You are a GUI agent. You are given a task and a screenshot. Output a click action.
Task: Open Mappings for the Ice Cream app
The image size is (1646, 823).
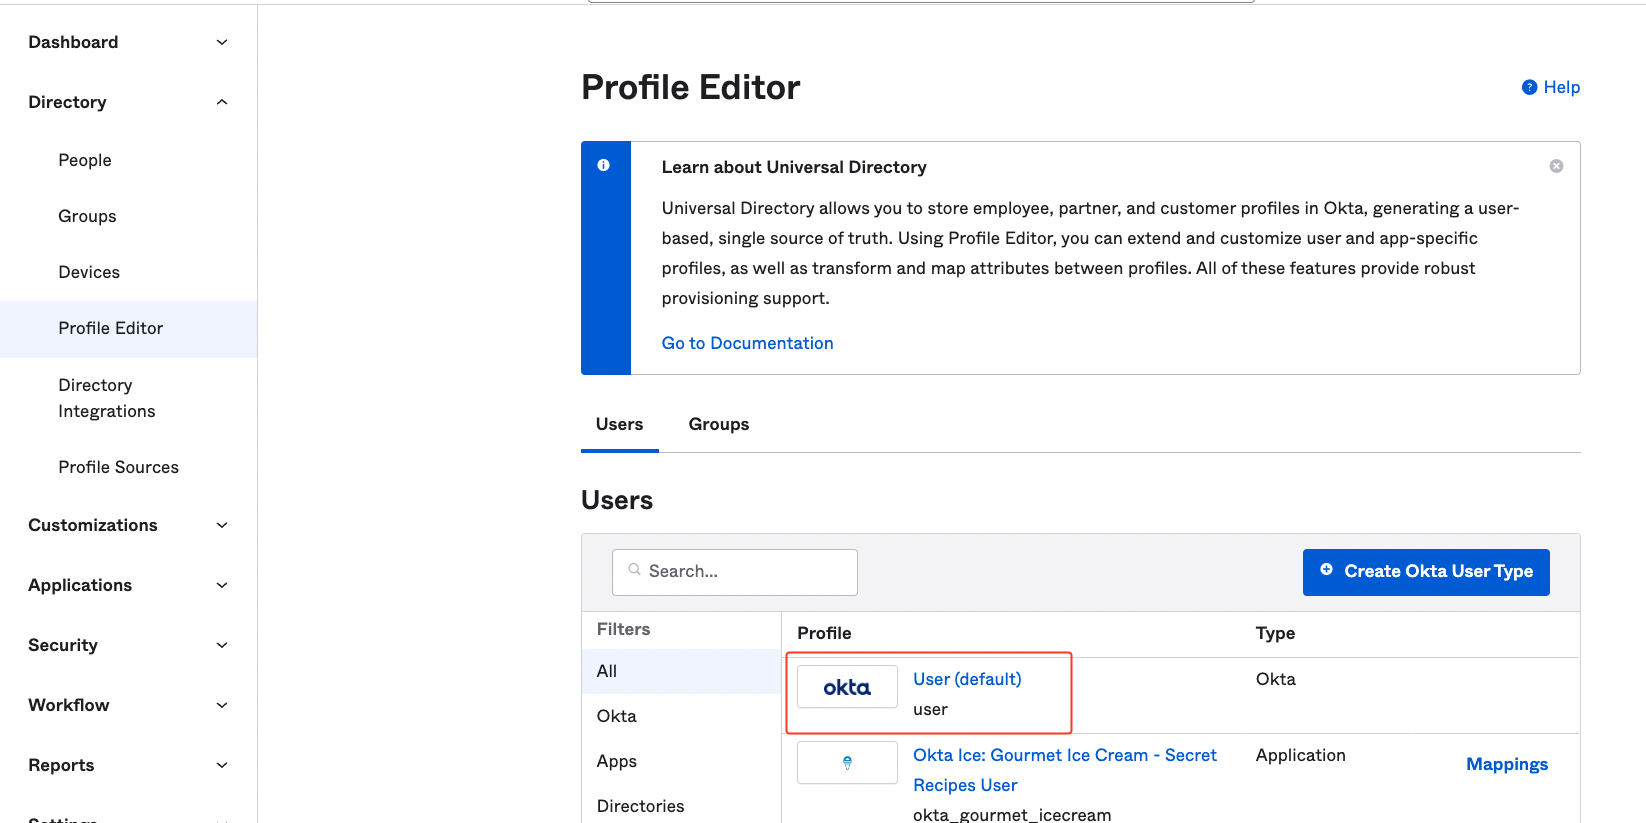[x=1506, y=764]
